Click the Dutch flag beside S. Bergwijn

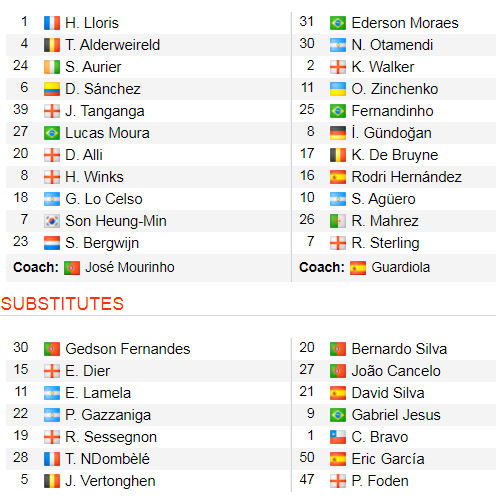click(52, 243)
